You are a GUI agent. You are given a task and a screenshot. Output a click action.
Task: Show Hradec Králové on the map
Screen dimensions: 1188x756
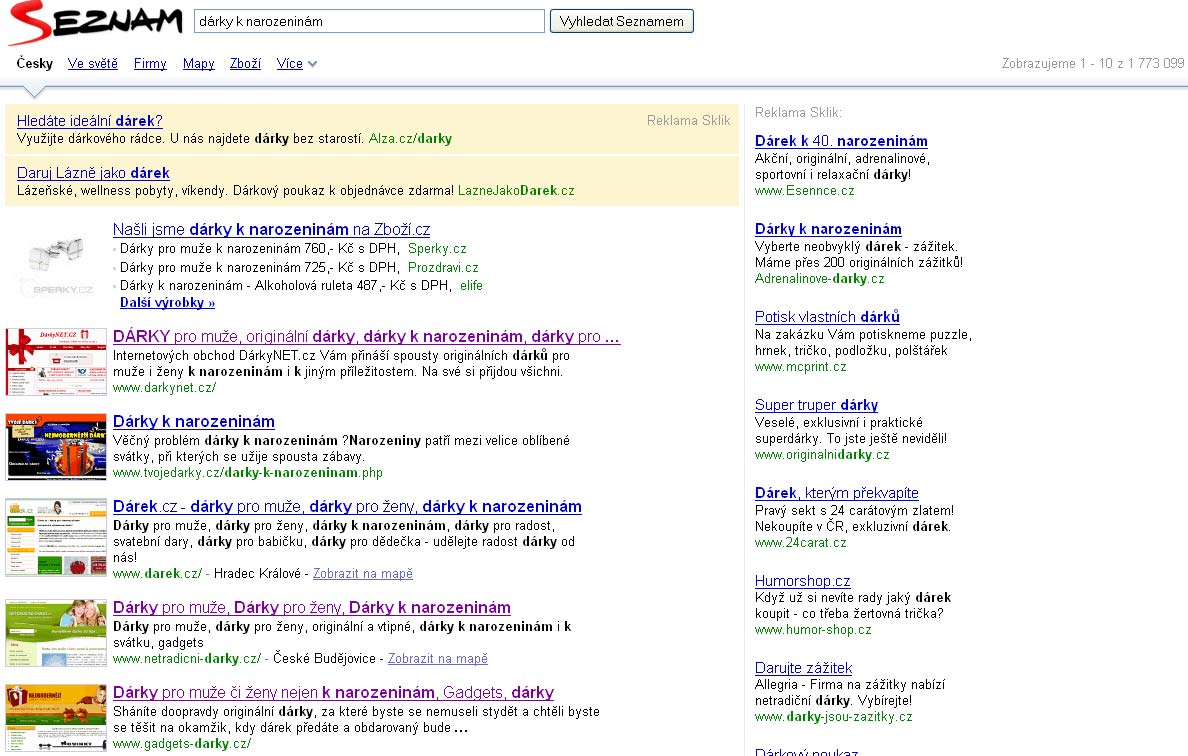click(x=363, y=573)
